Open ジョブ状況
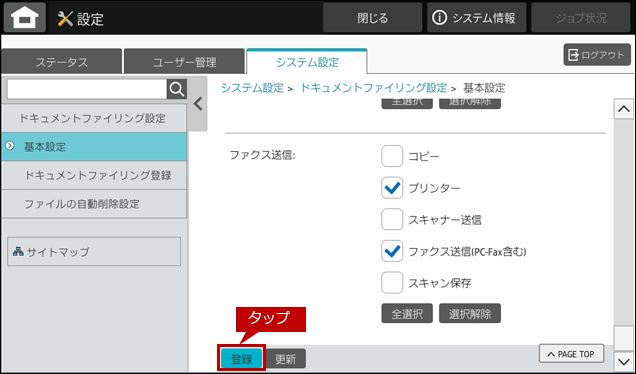The image size is (636, 374). tap(581, 17)
